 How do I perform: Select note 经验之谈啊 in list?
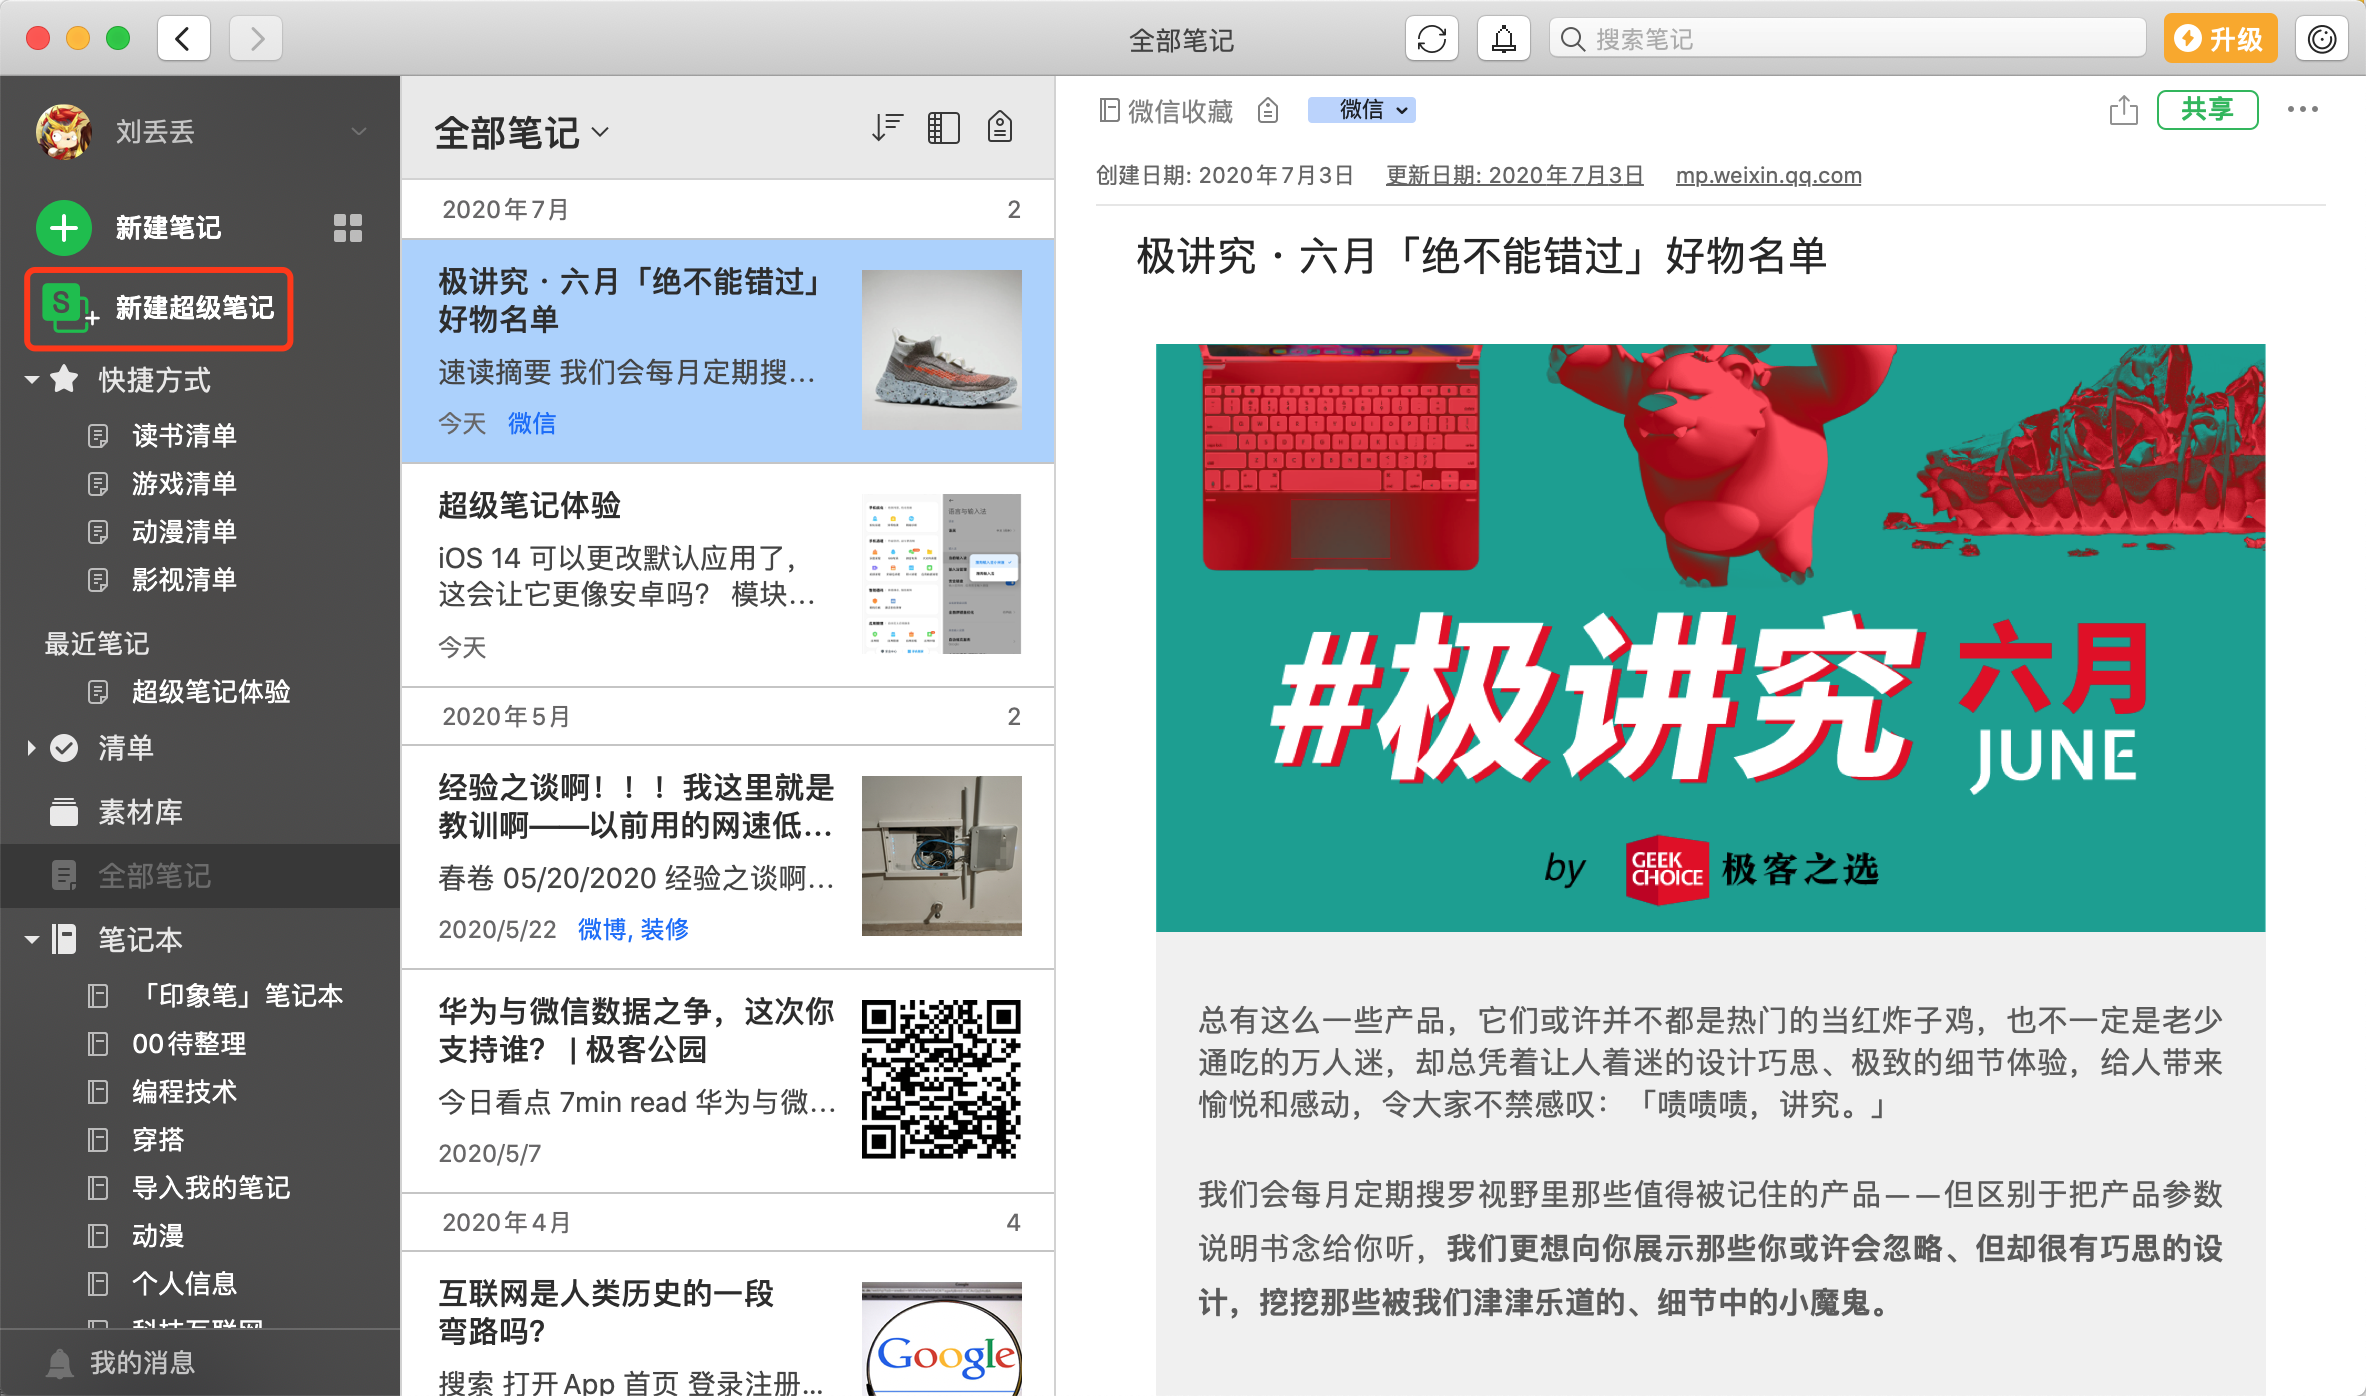[x=728, y=857]
